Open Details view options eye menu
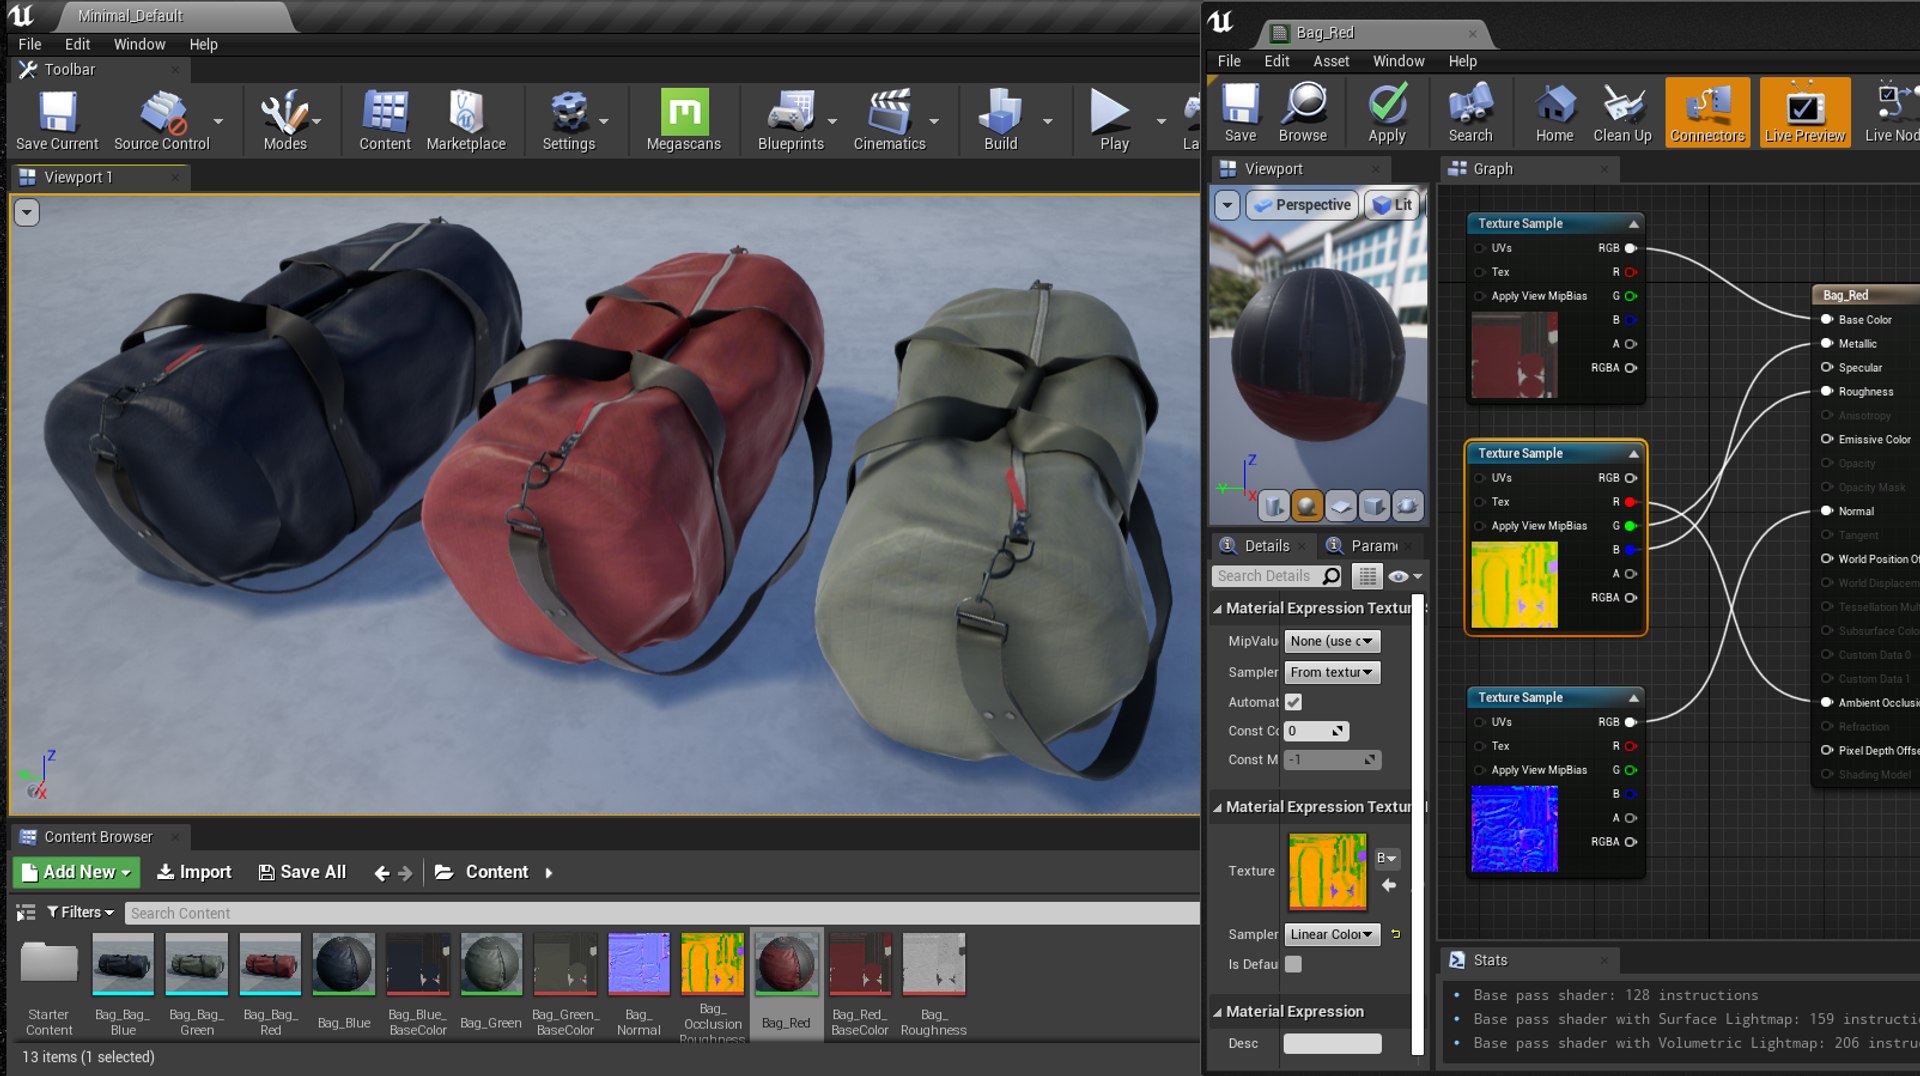Image resolution: width=1920 pixels, height=1076 pixels. (1405, 576)
